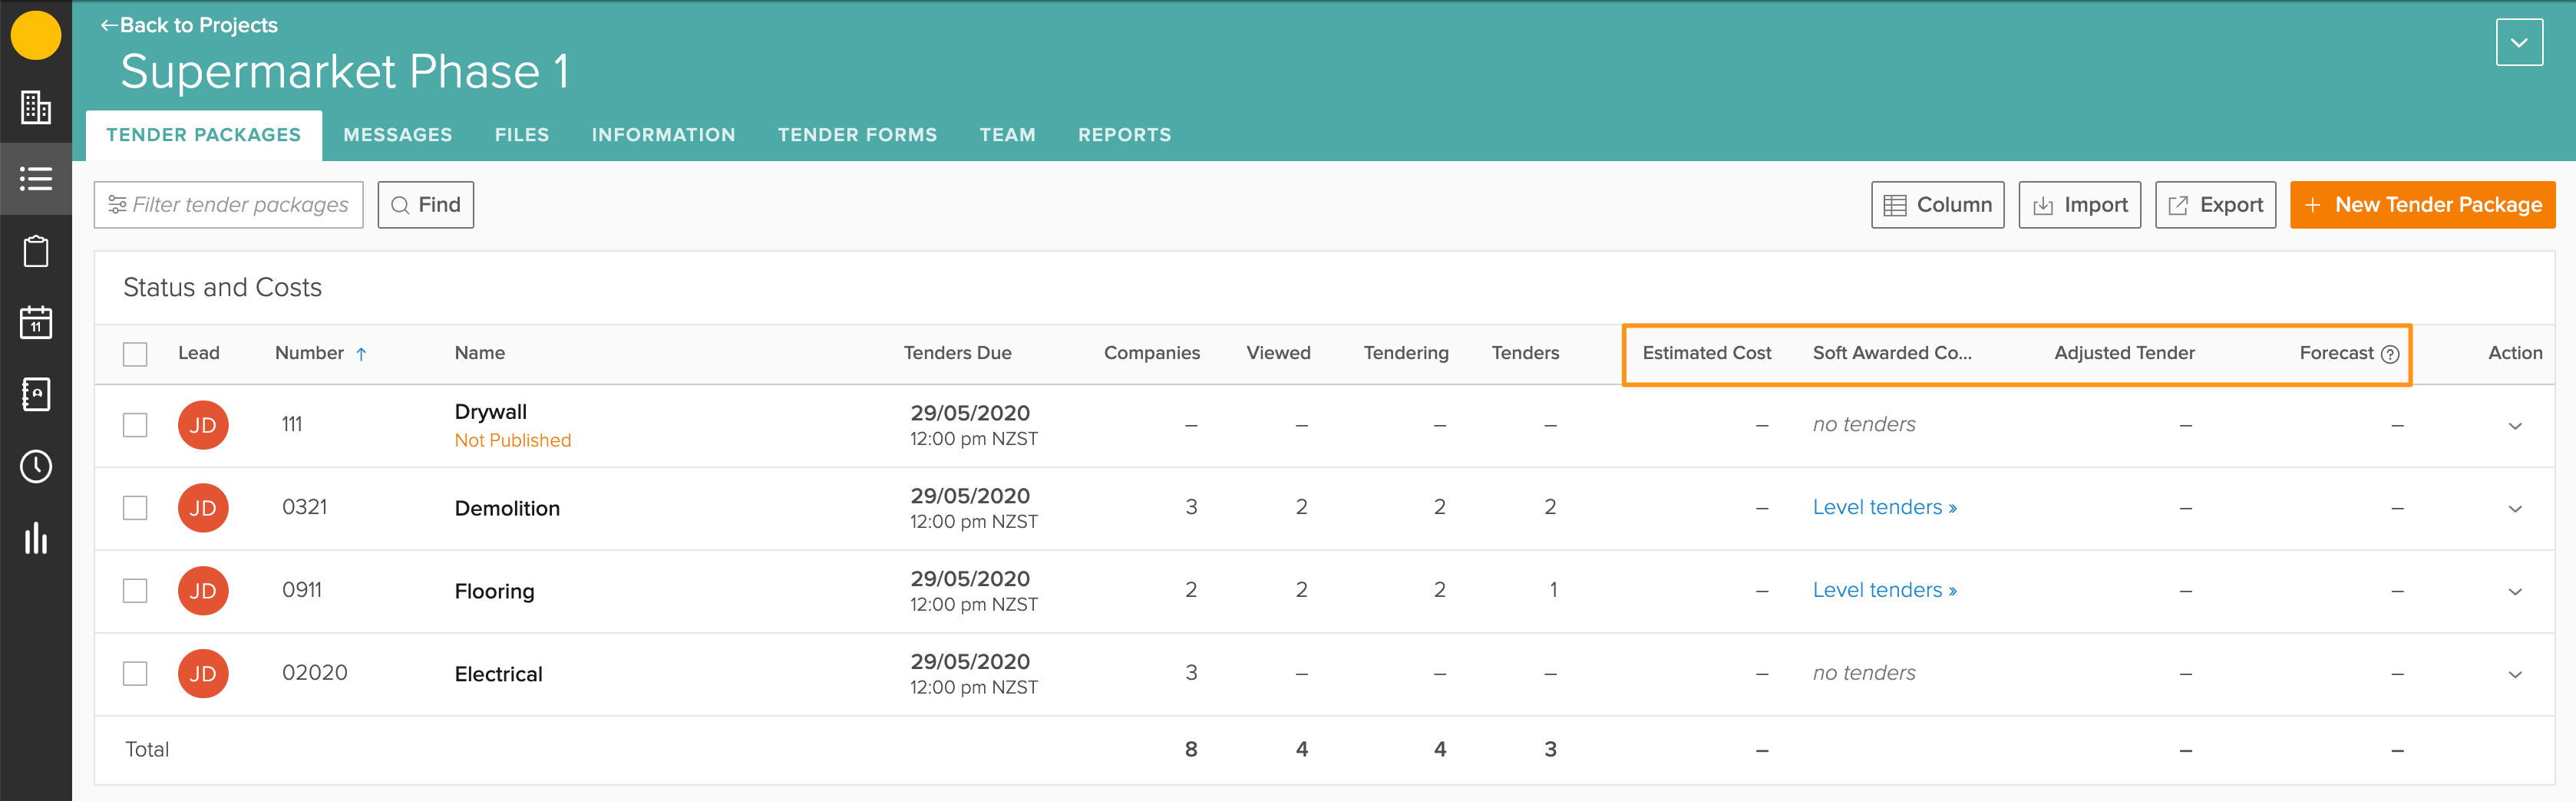Click package number 0321

pos(304,507)
